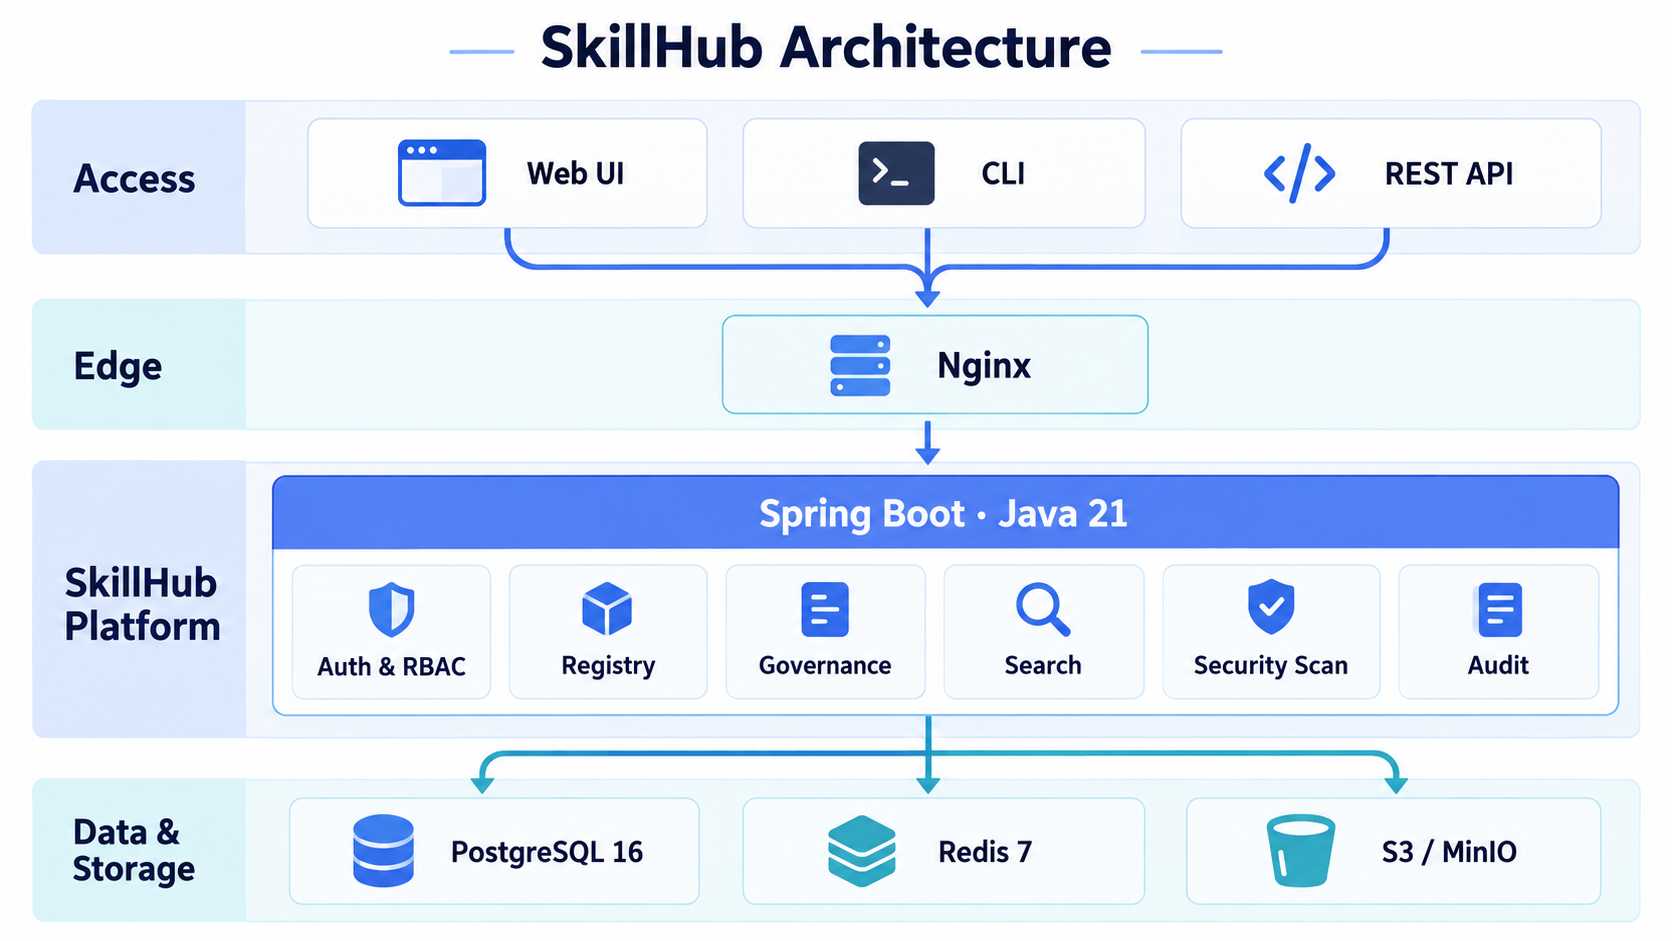The height and width of the screenshot is (941, 1672).
Task: Click the 'REST API' text label
Action: coord(1449,174)
